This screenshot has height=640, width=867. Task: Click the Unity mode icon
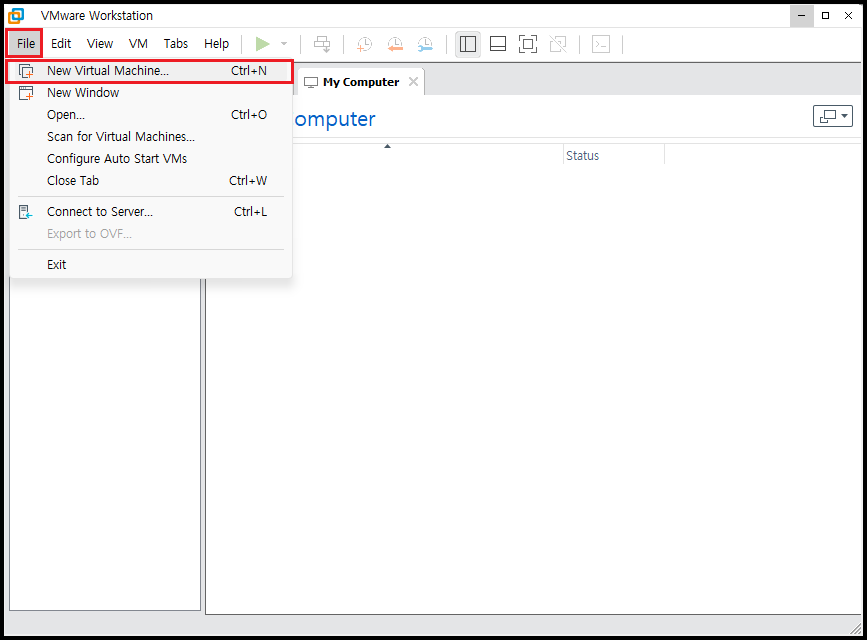(x=558, y=44)
